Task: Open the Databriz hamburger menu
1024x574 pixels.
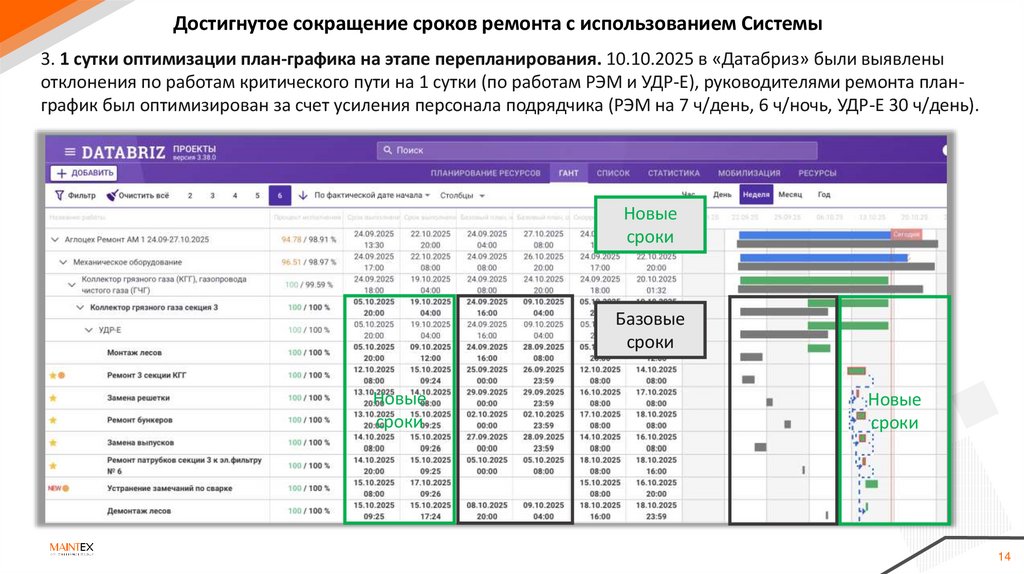Action: tap(70, 151)
